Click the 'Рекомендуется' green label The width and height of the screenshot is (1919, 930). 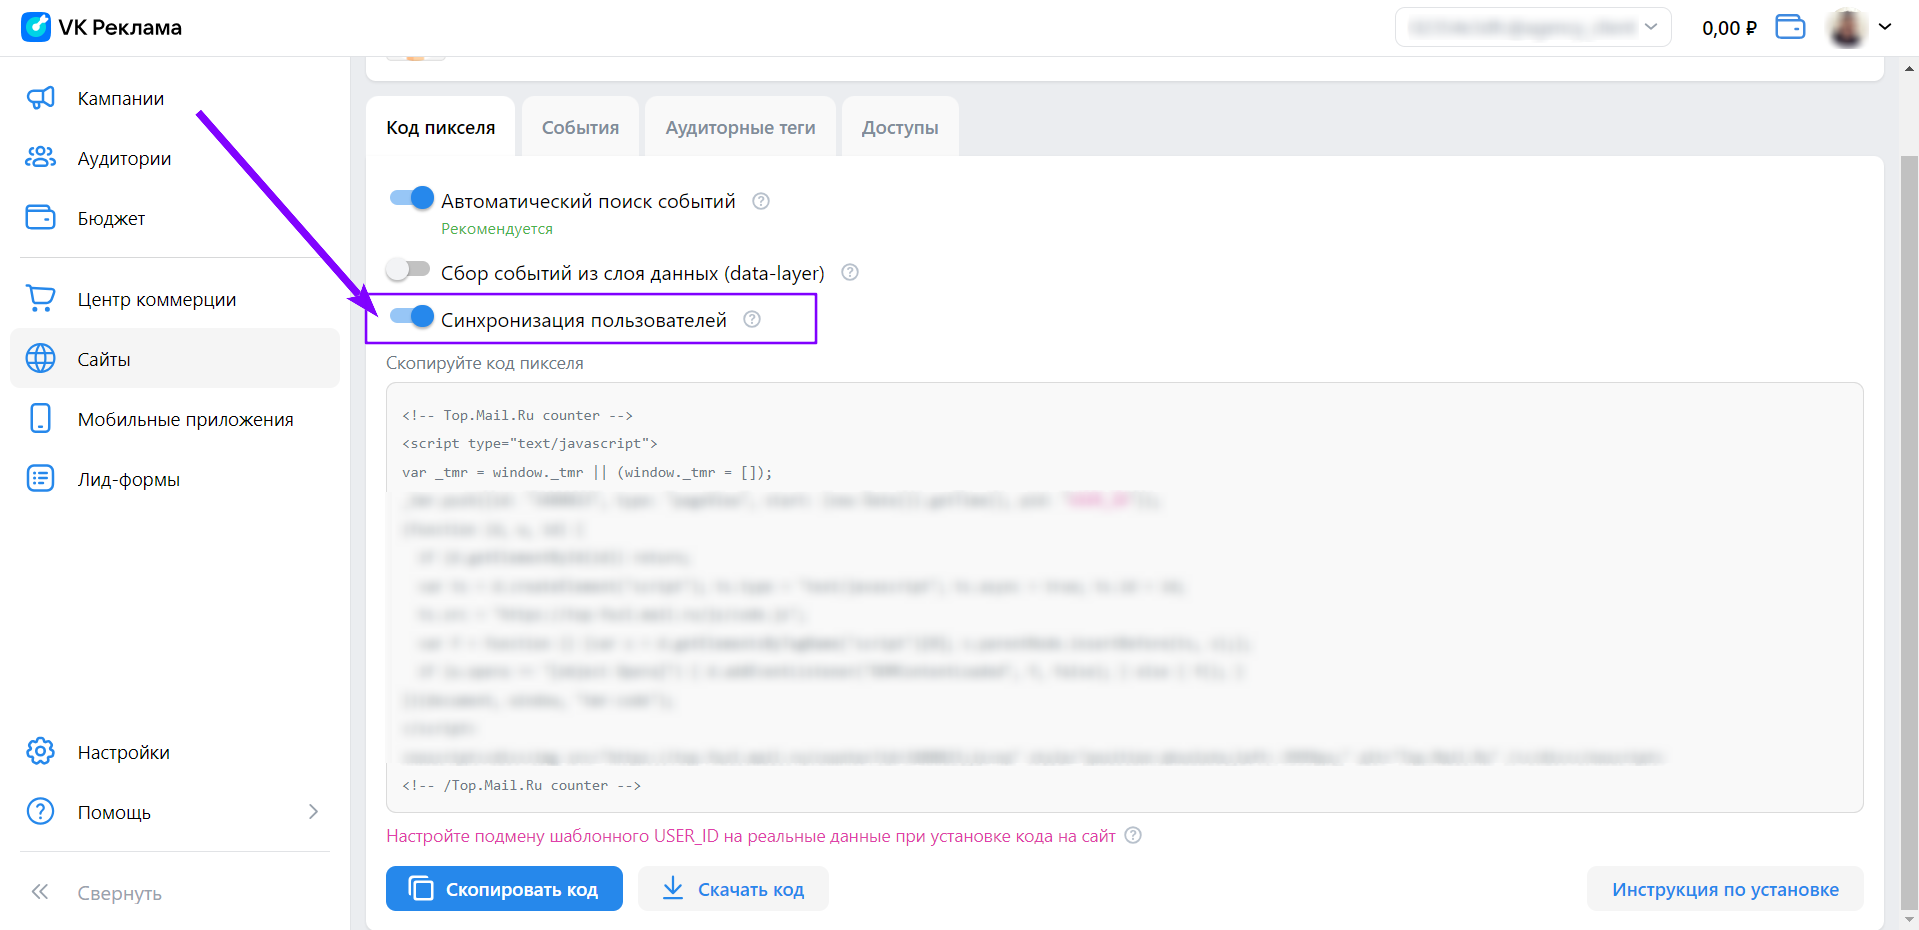pos(497,229)
